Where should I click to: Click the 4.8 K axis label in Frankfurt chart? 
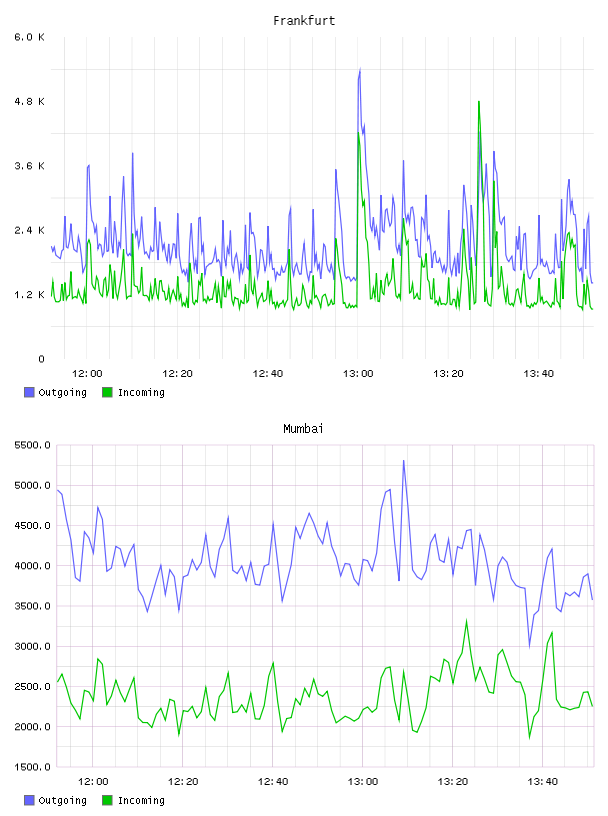point(30,101)
